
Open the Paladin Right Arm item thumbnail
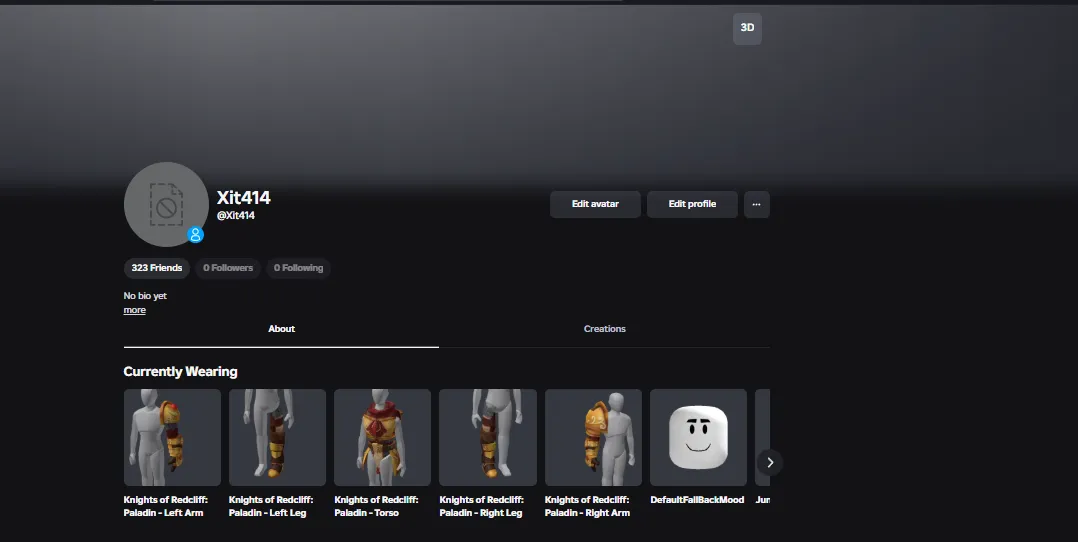(x=593, y=437)
